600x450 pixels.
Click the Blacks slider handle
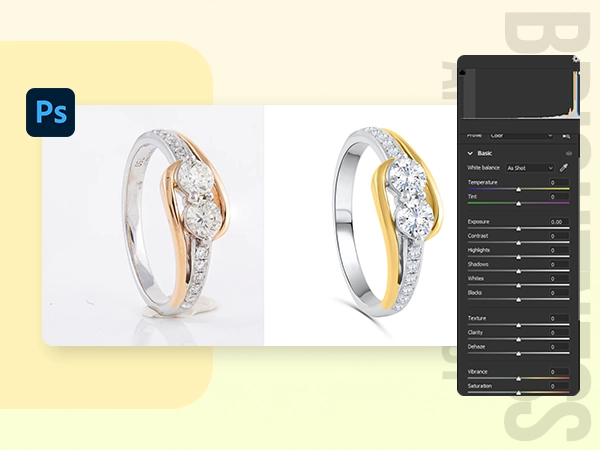click(518, 300)
